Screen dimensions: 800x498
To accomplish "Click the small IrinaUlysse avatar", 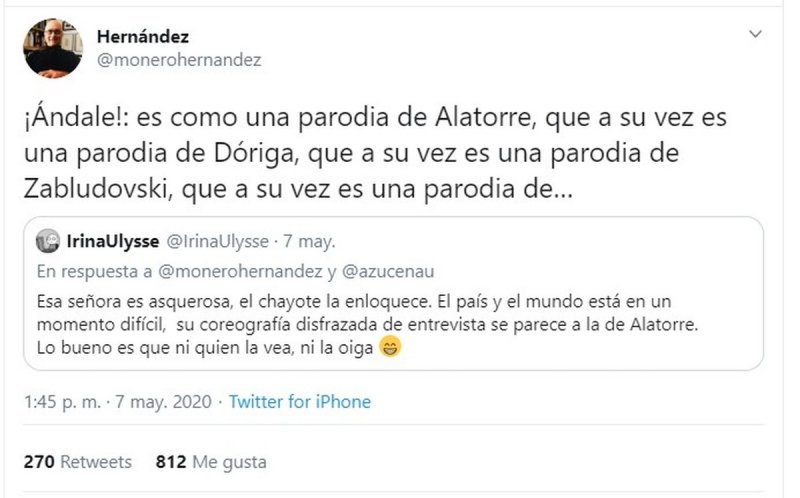I will pyautogui.click(x=47, y=241).
